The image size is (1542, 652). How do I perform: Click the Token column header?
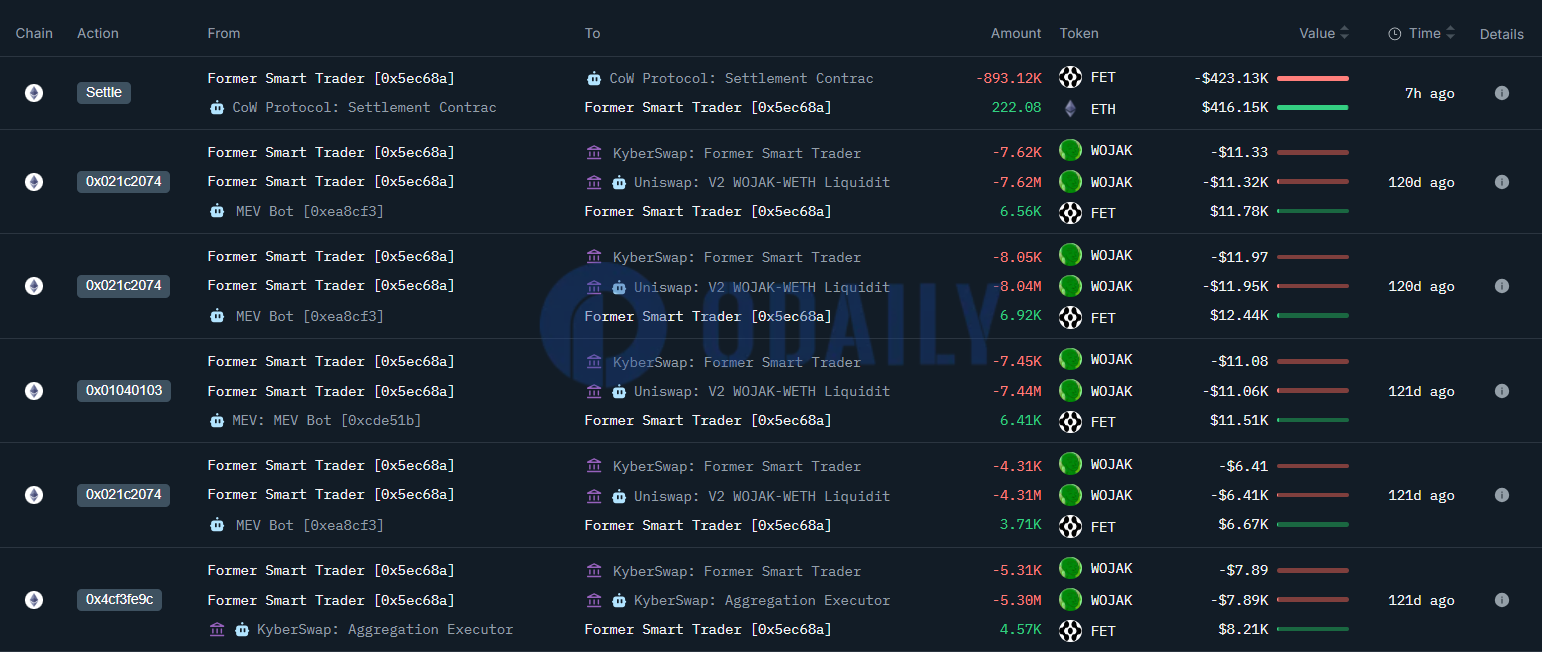(x=1079, y=33)
